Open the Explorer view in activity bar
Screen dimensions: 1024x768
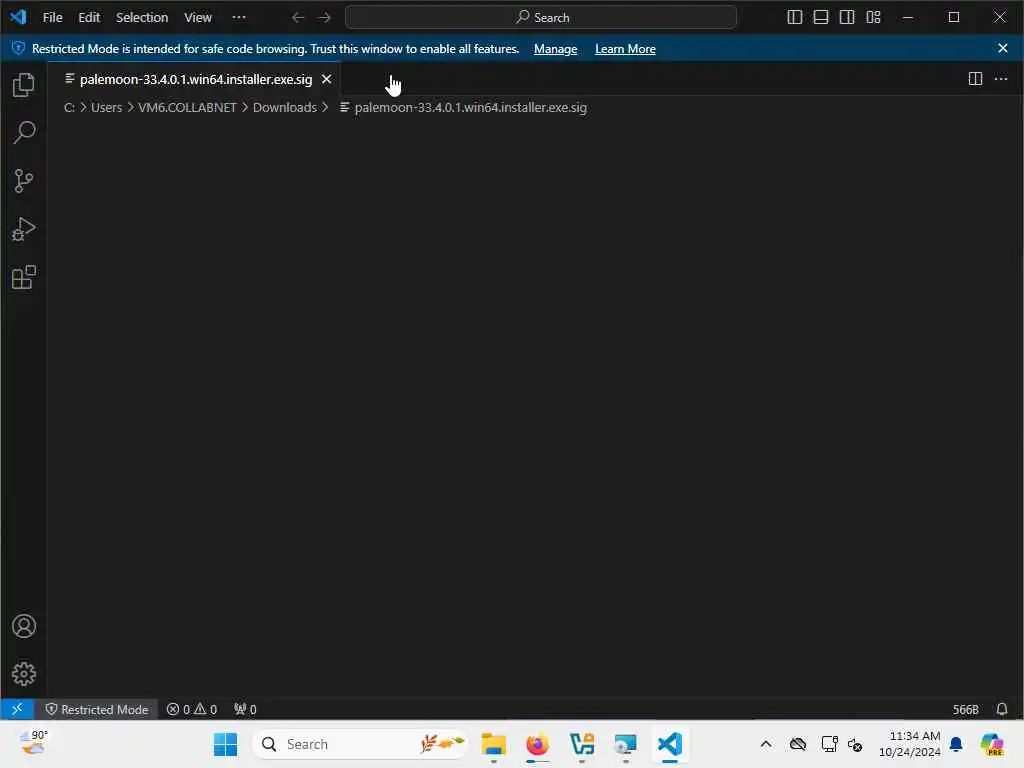pos(24,85)
